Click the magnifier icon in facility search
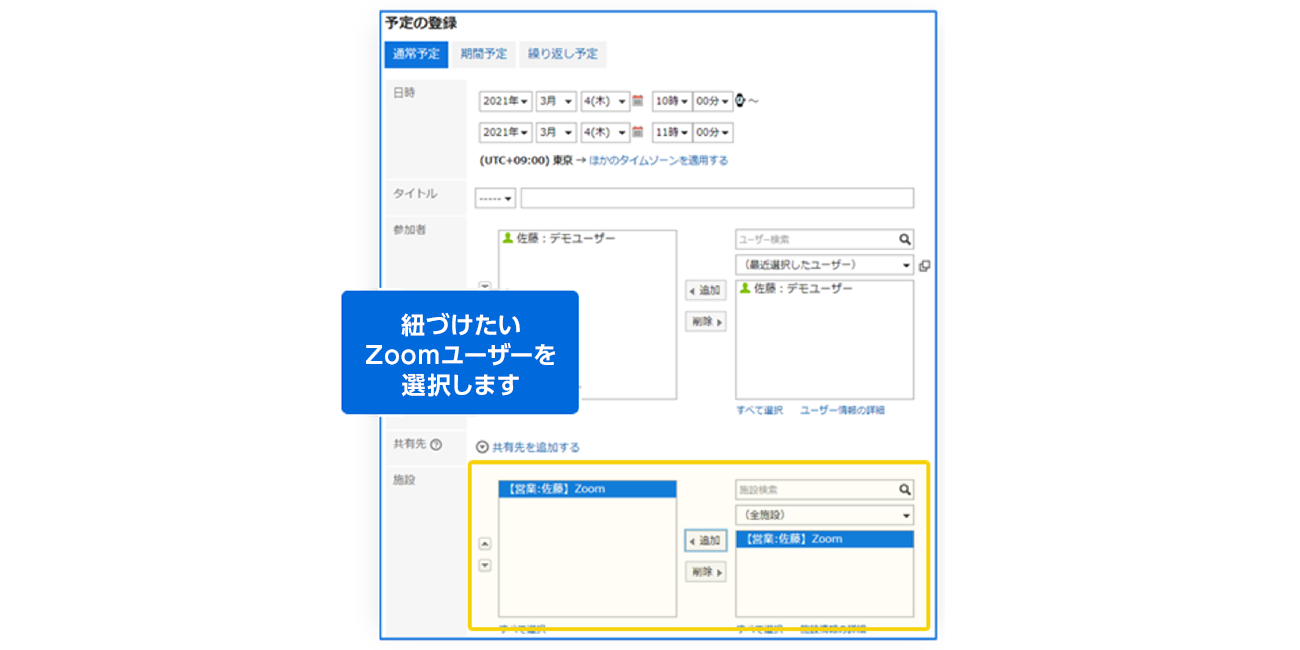 904,490
